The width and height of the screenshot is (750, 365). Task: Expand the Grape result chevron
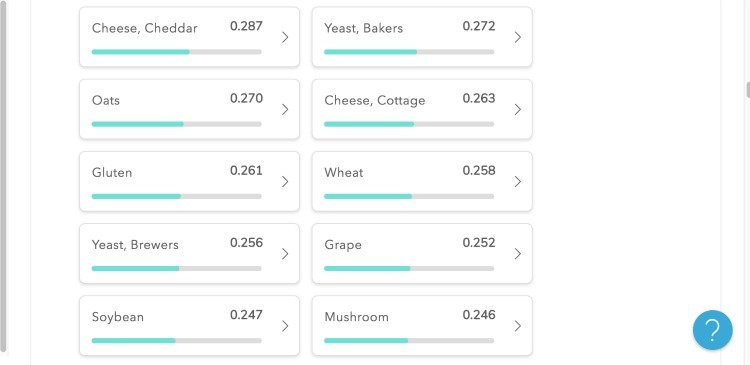(518, 254)
